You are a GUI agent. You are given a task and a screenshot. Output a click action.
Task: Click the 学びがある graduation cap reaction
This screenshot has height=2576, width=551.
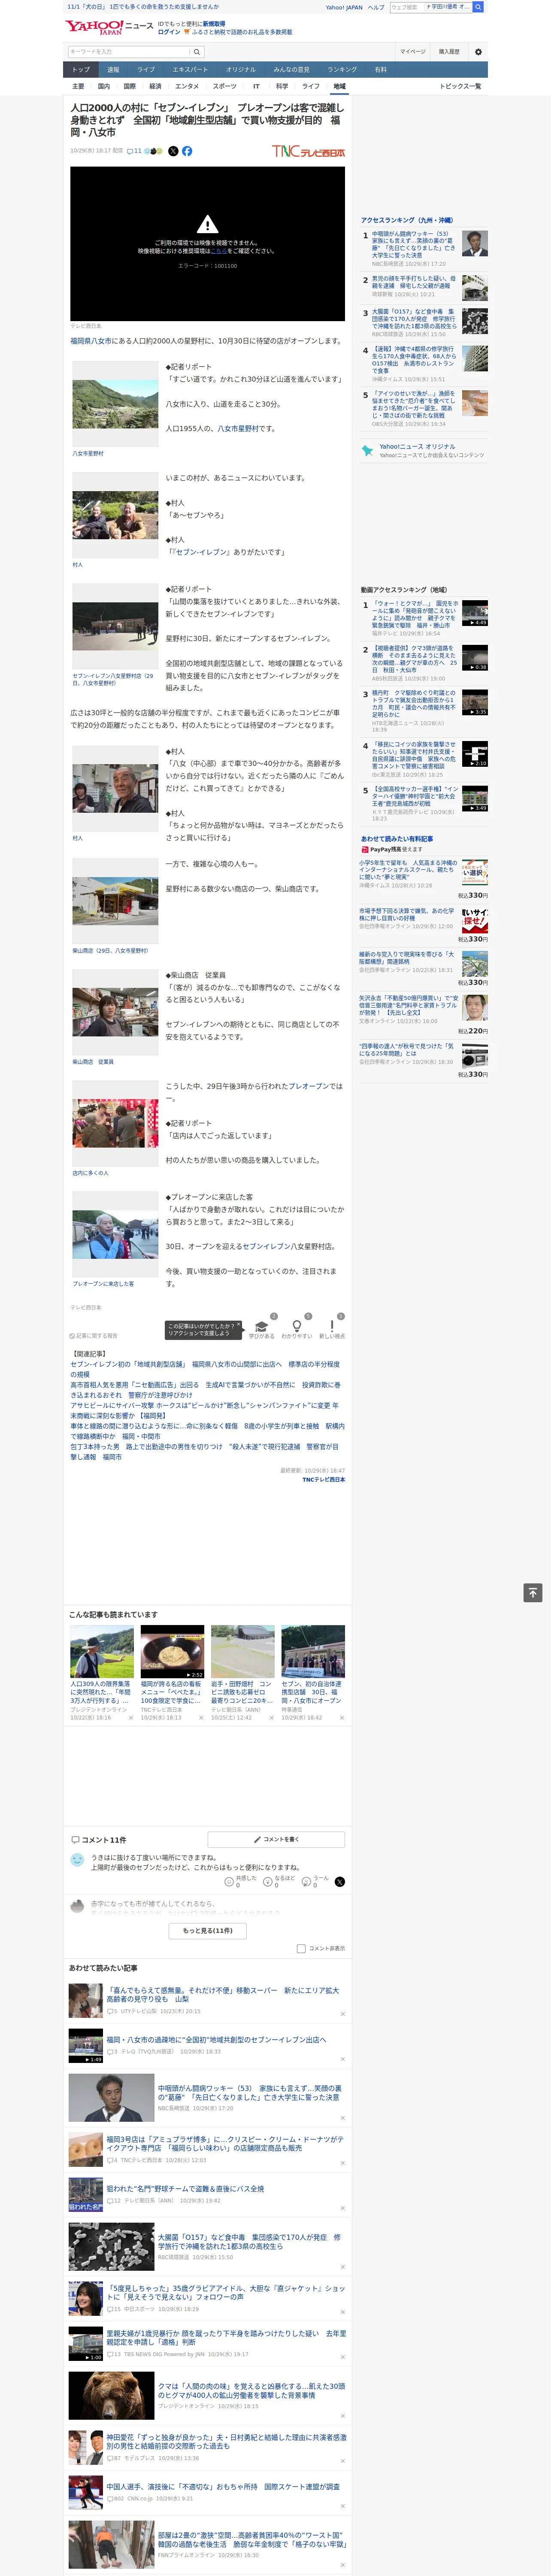coord(262,1326)
